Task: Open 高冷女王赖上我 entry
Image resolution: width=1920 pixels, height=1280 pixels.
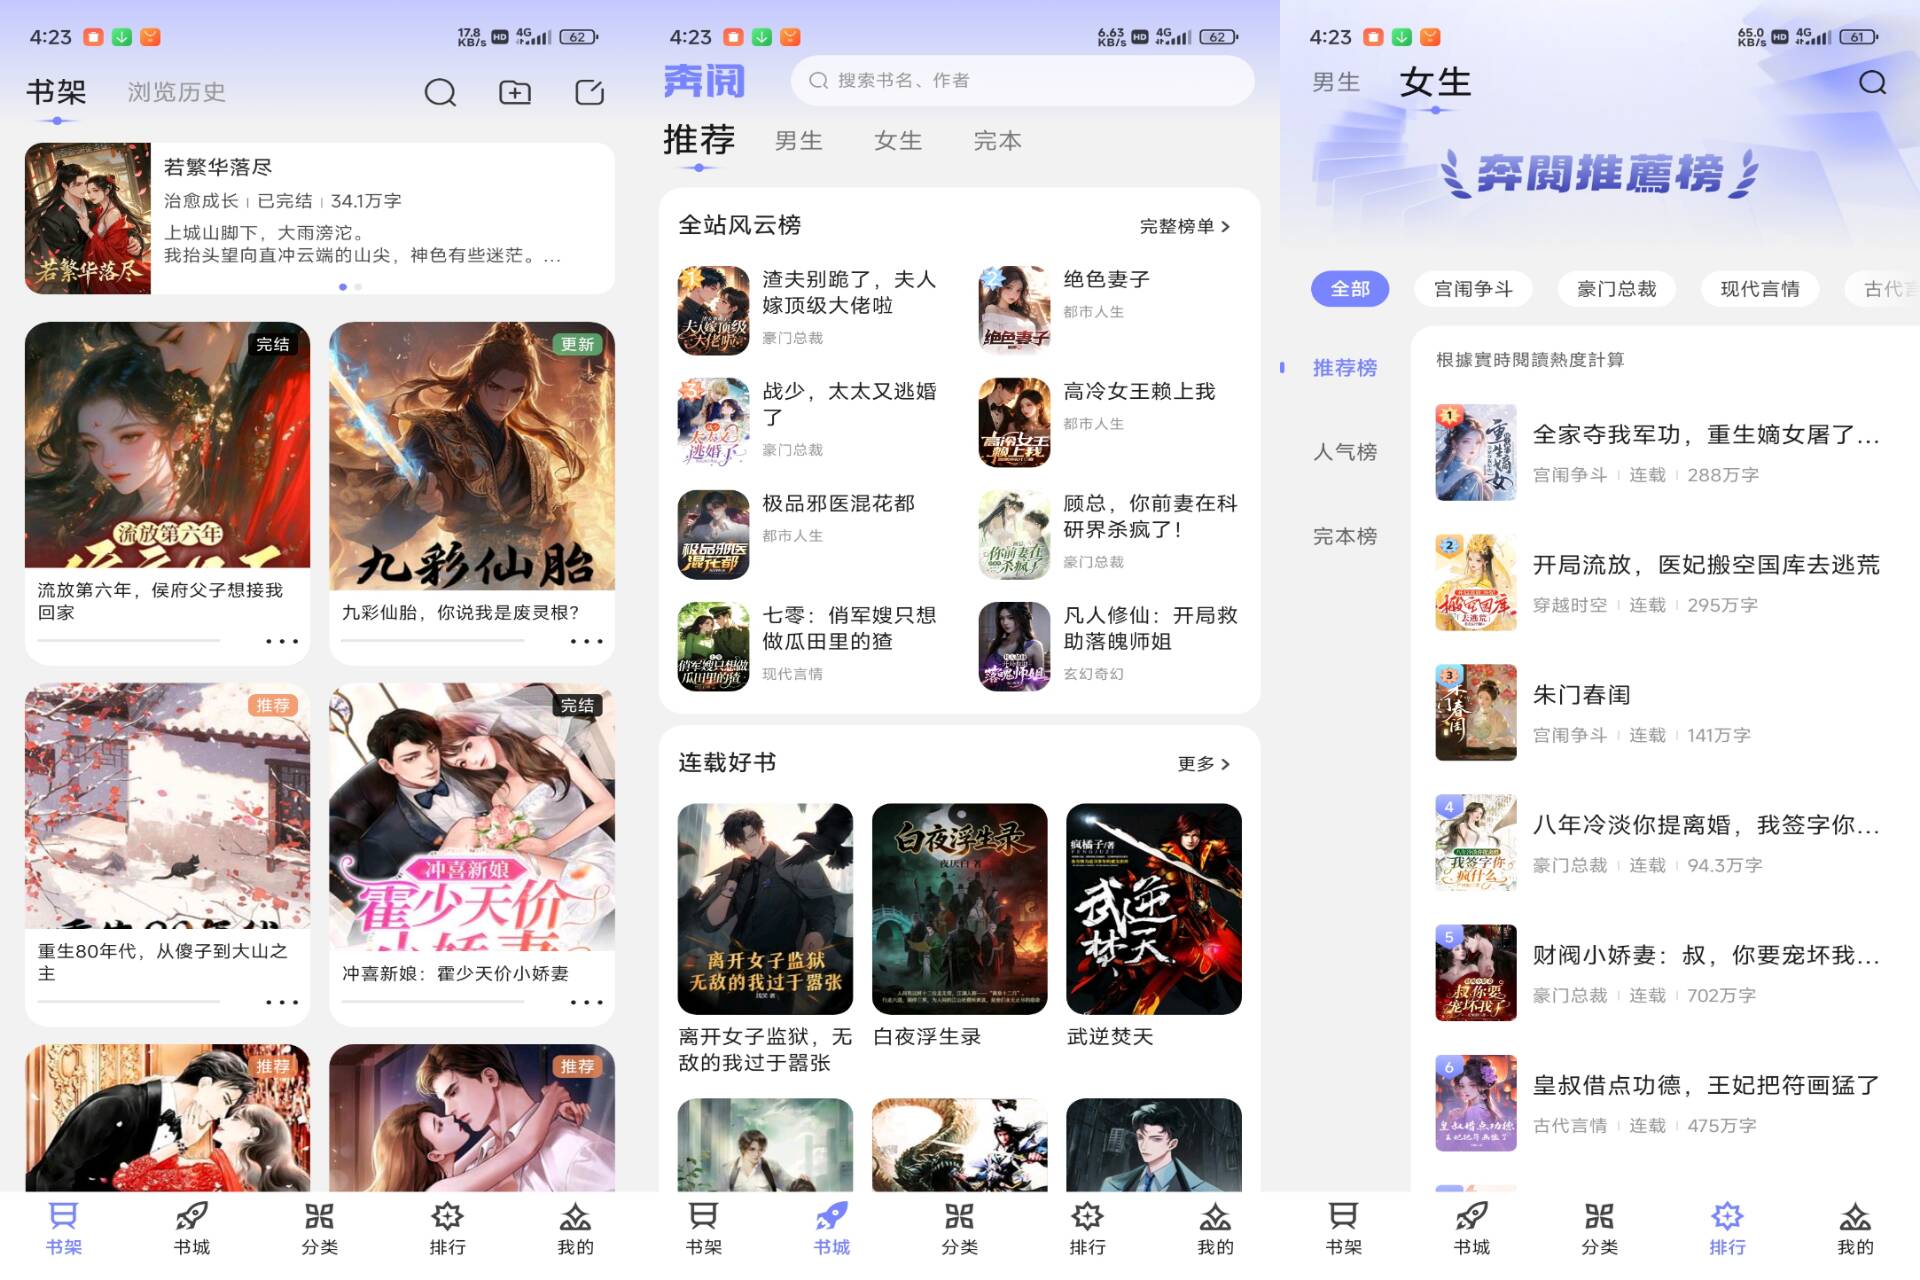Action: 1110,422
